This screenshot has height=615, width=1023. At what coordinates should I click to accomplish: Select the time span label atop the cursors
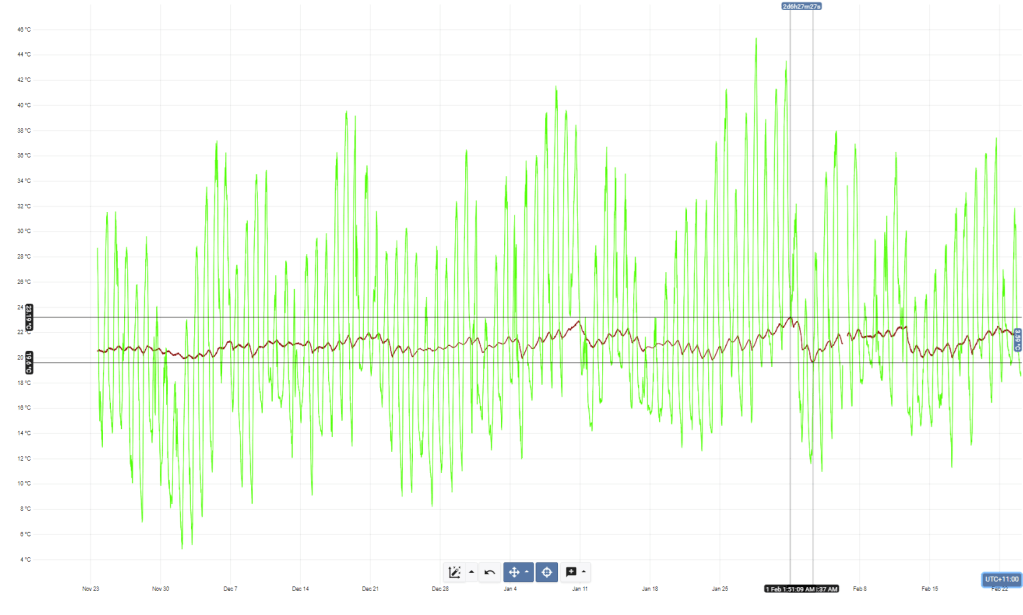point(801,6)
